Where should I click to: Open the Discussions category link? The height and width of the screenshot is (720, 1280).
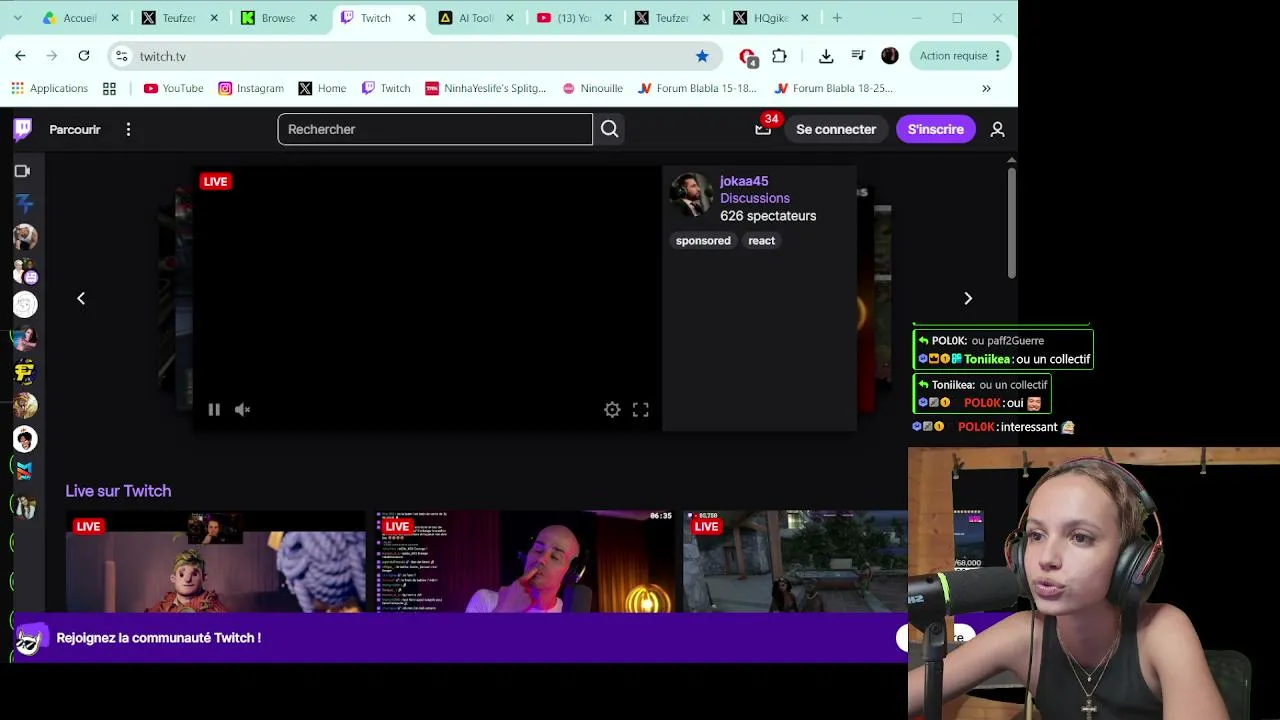click(755, 198)
